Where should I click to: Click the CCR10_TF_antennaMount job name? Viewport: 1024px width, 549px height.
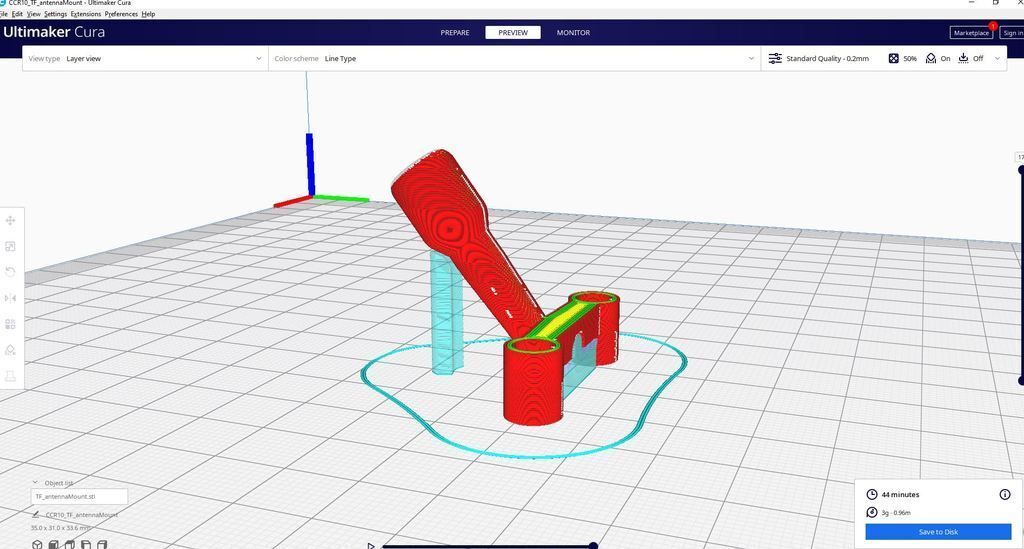[82, 514]
